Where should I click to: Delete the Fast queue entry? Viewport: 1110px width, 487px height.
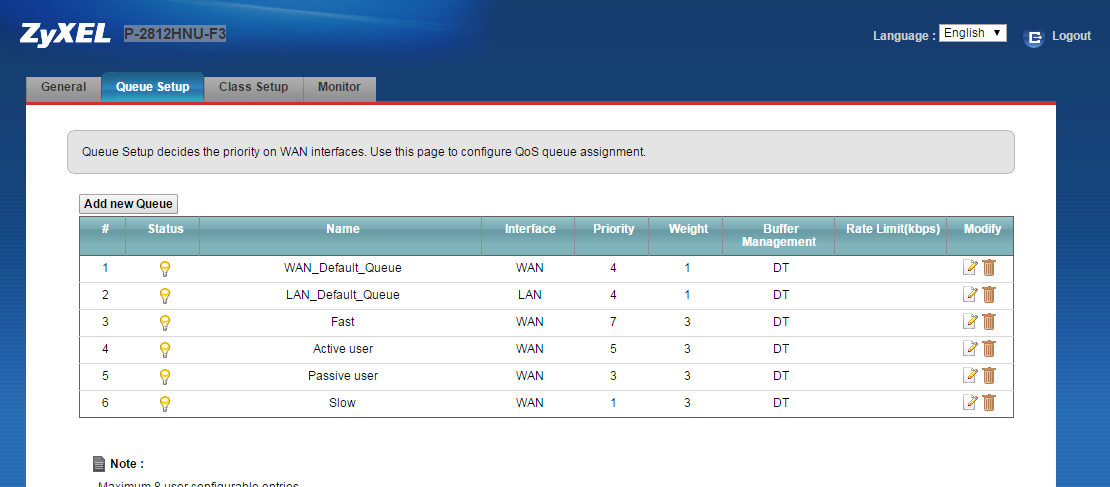tap(989, 321)
